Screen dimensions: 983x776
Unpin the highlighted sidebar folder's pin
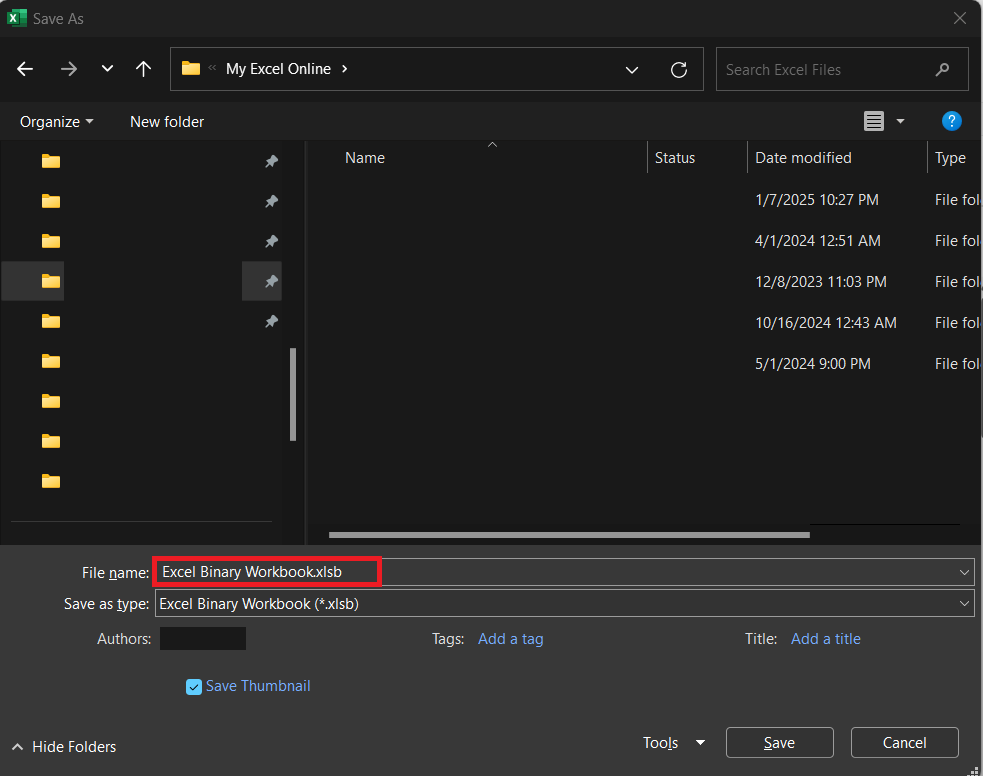click(271, 281)
